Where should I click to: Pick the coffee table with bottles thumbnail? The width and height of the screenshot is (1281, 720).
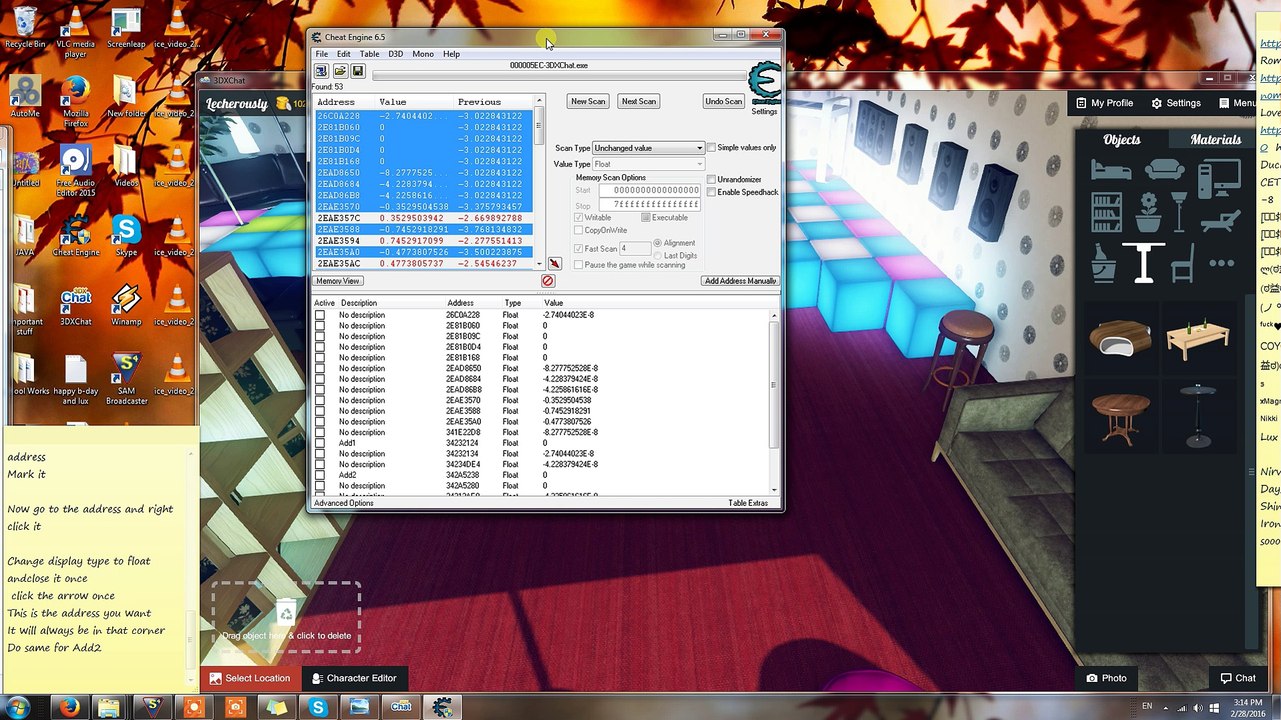[x=1197, y=340]
